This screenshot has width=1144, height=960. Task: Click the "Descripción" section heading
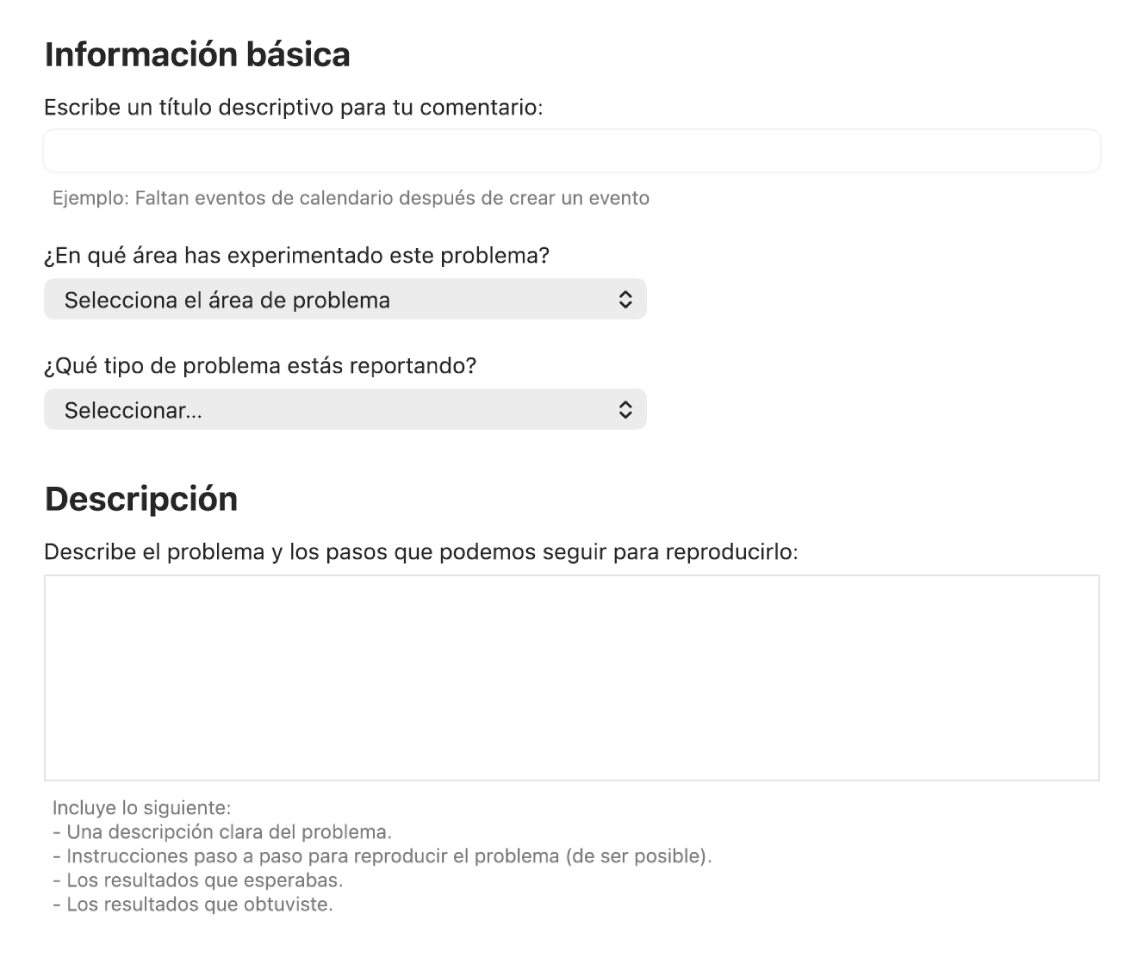(x=141, y=499)
